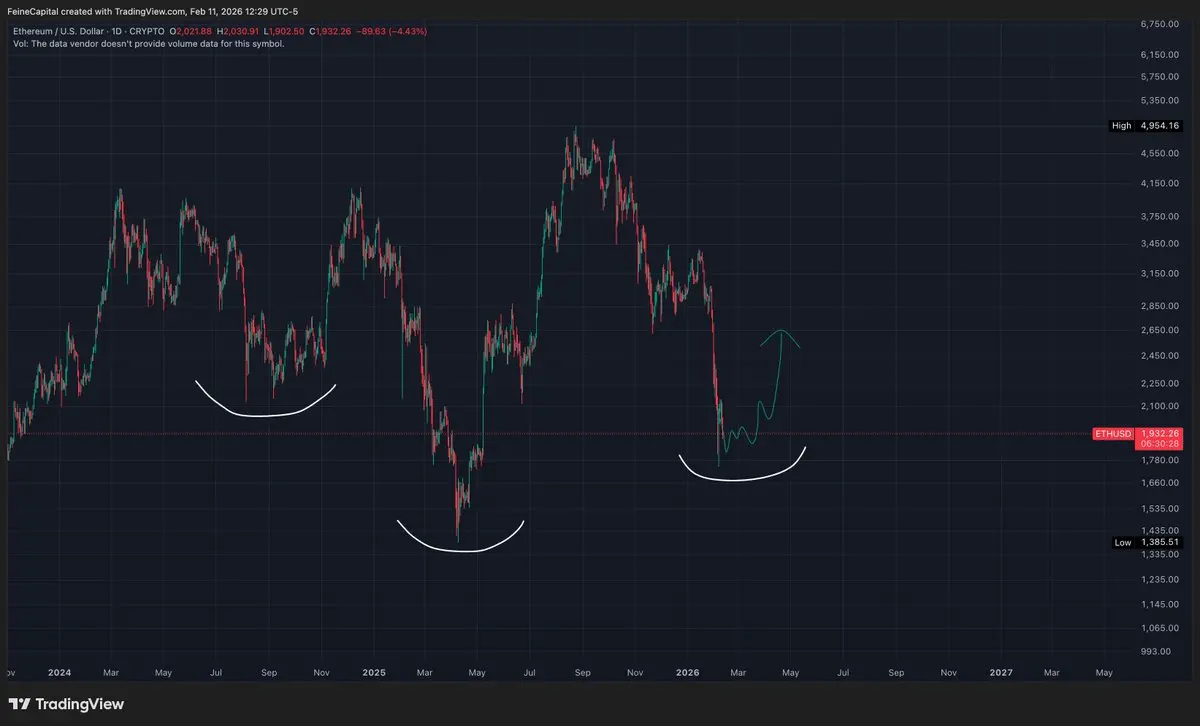Click the 2,650.00 price axis label
This screenshot has width=1200, height=726.
(x=1160, y=330)
